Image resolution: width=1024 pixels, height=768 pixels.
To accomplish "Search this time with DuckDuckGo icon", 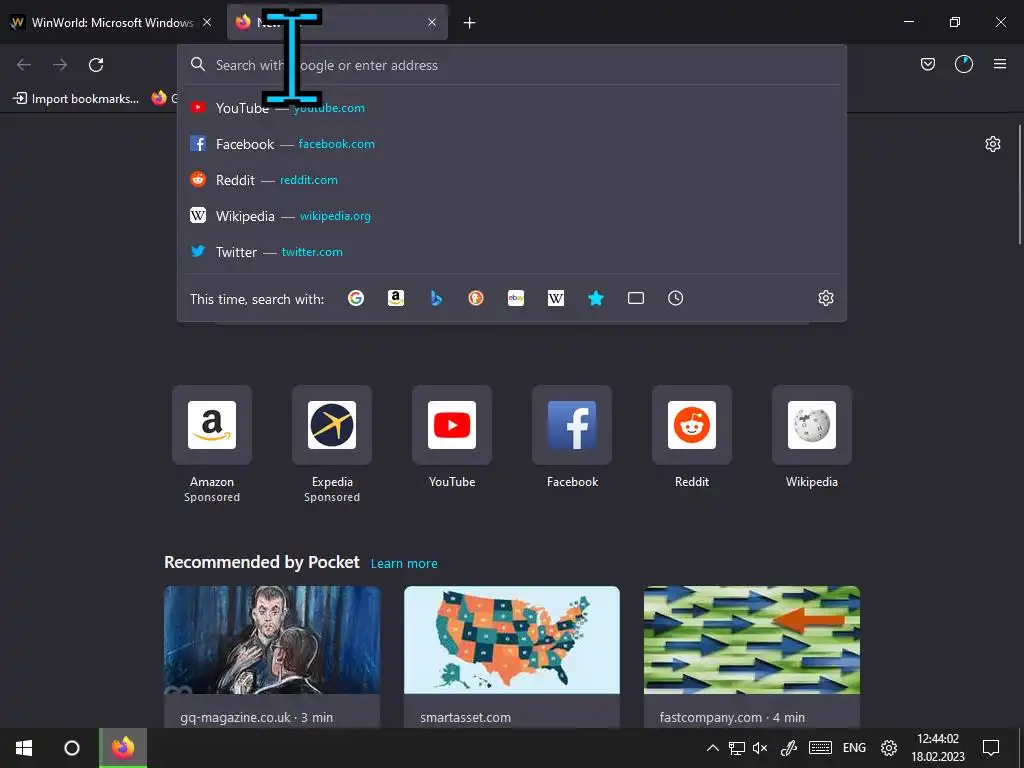I will tap(476, 298).
